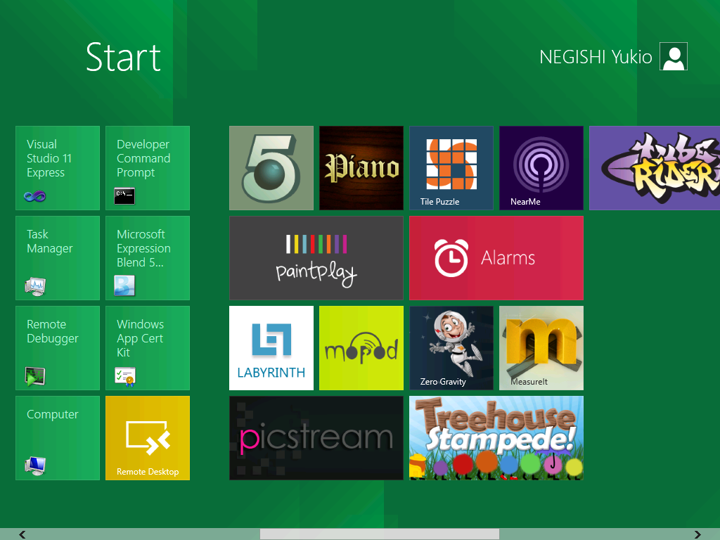Click the user avatar picture
The image size is (720, 540).
(674, 56)
